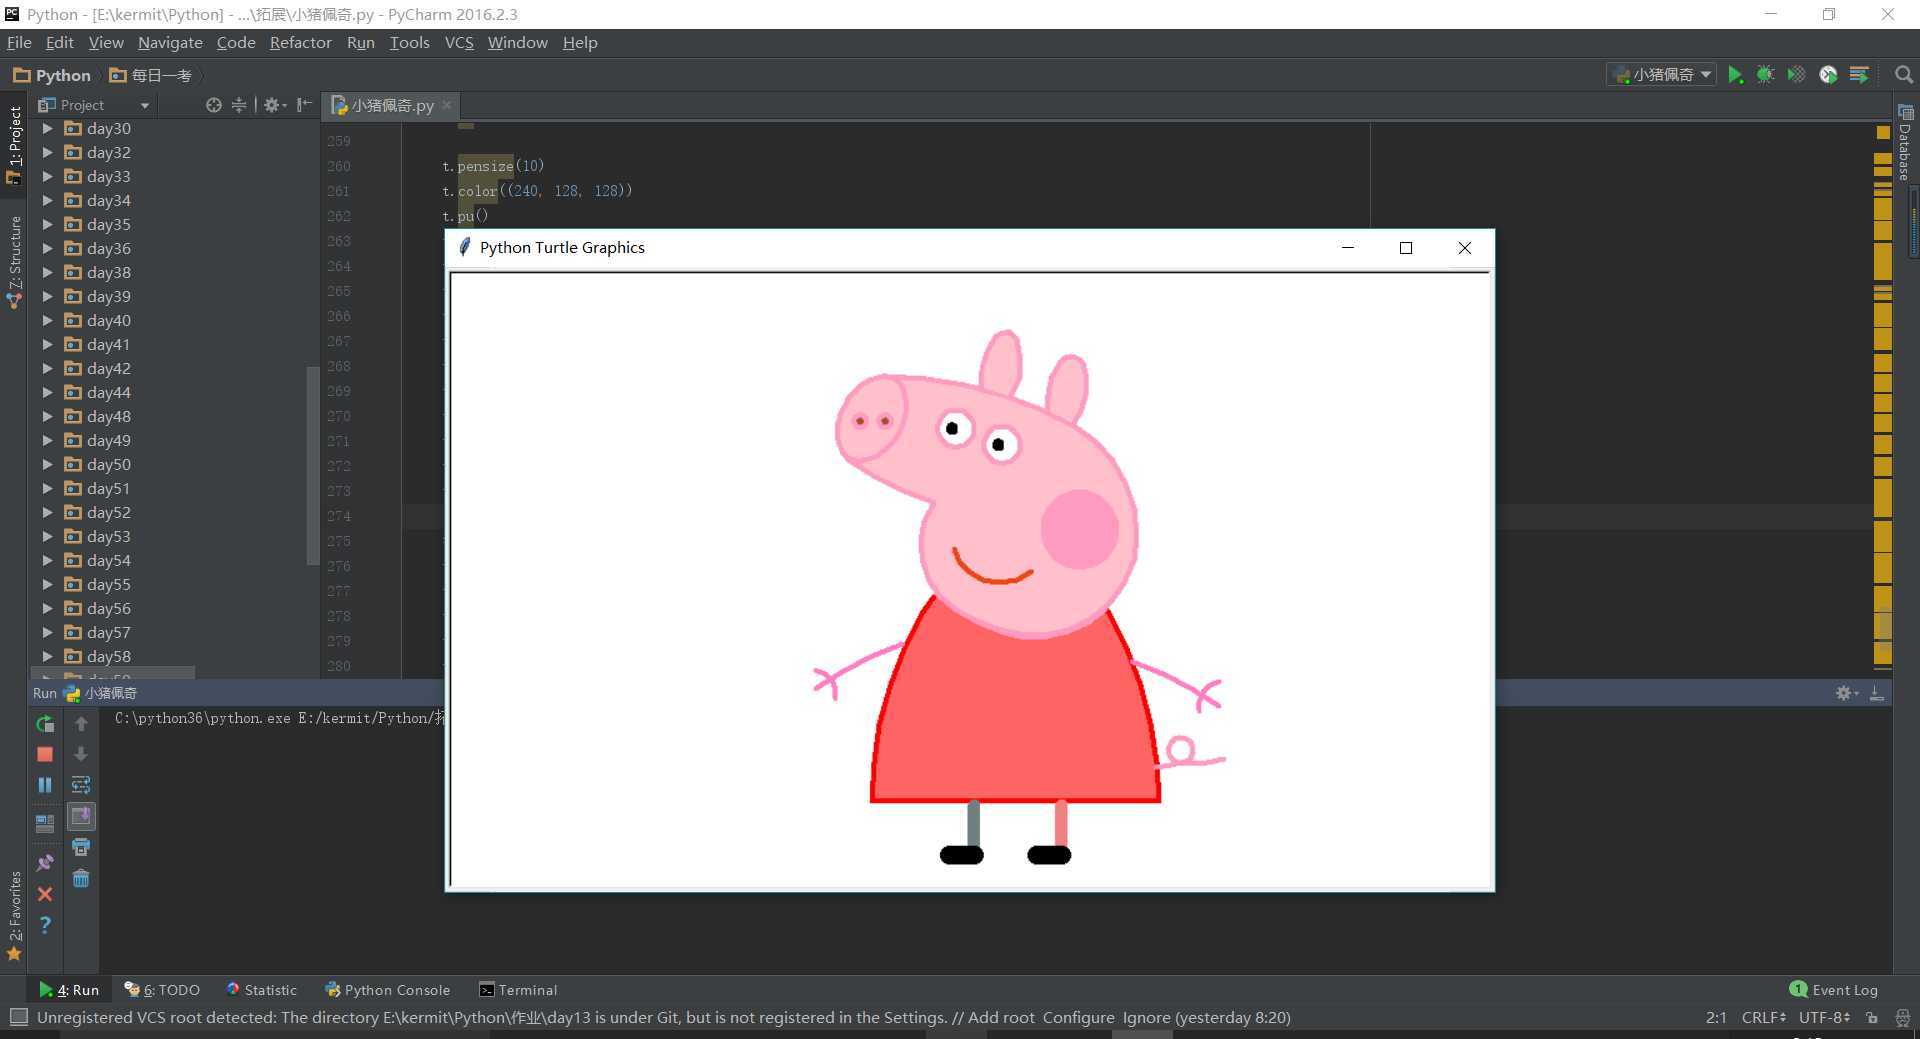The height and width of the screenshot is (1039, 1920).
Task: Switch to the Python Console tab
Action: pyautogui.click(x=387, y=990)
